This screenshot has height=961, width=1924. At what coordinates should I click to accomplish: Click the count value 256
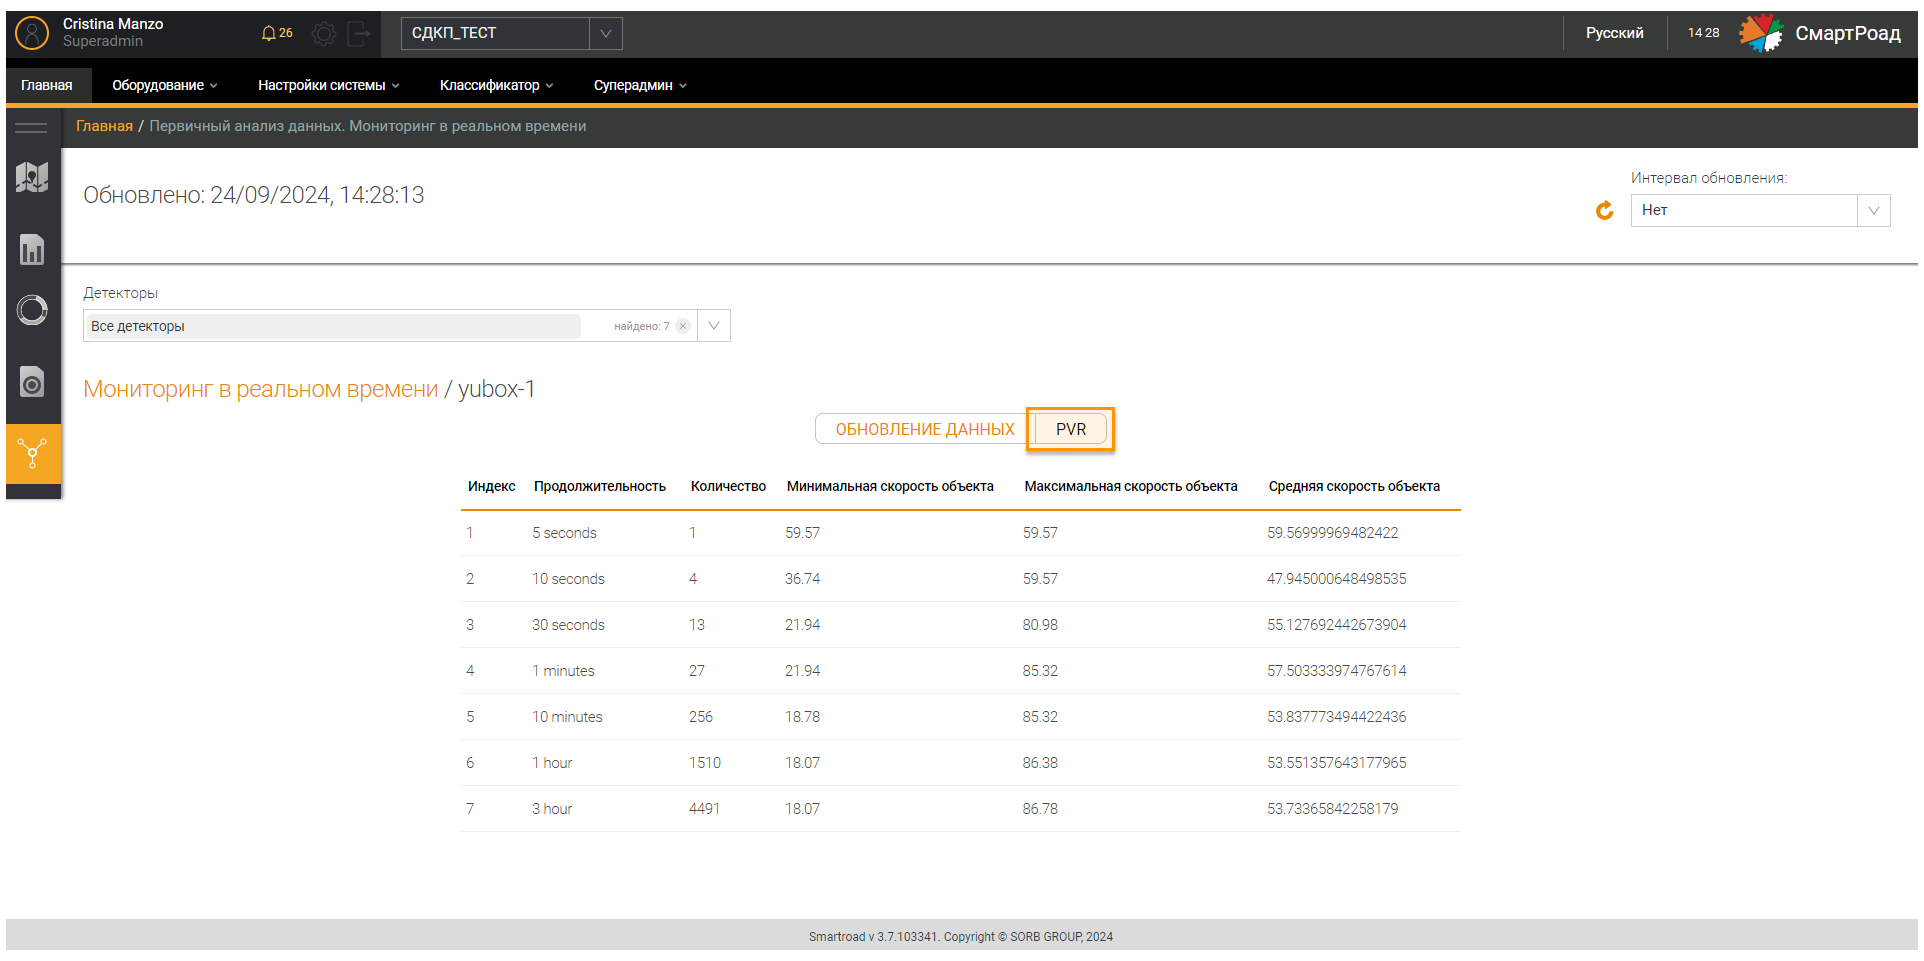[x=700, y=717]
